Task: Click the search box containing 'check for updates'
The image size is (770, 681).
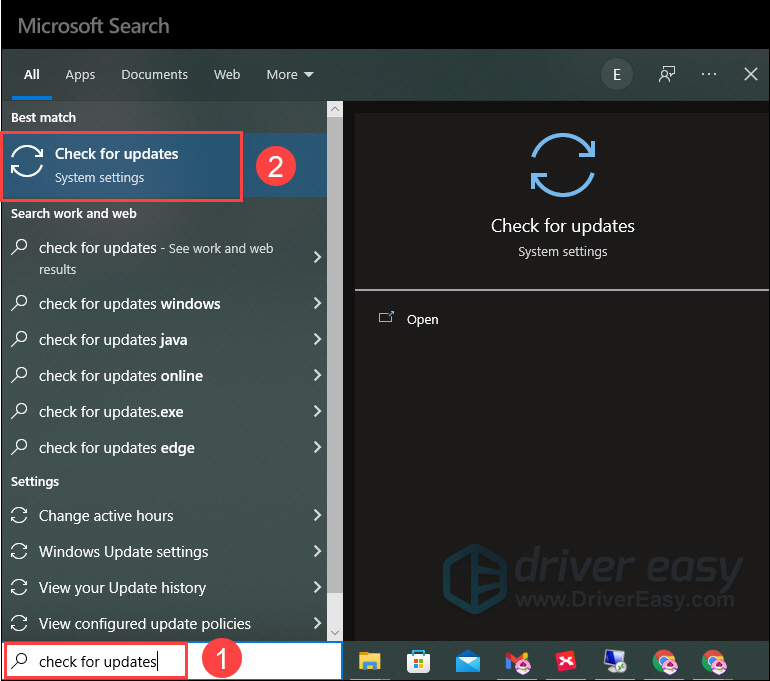Action: 97,662
